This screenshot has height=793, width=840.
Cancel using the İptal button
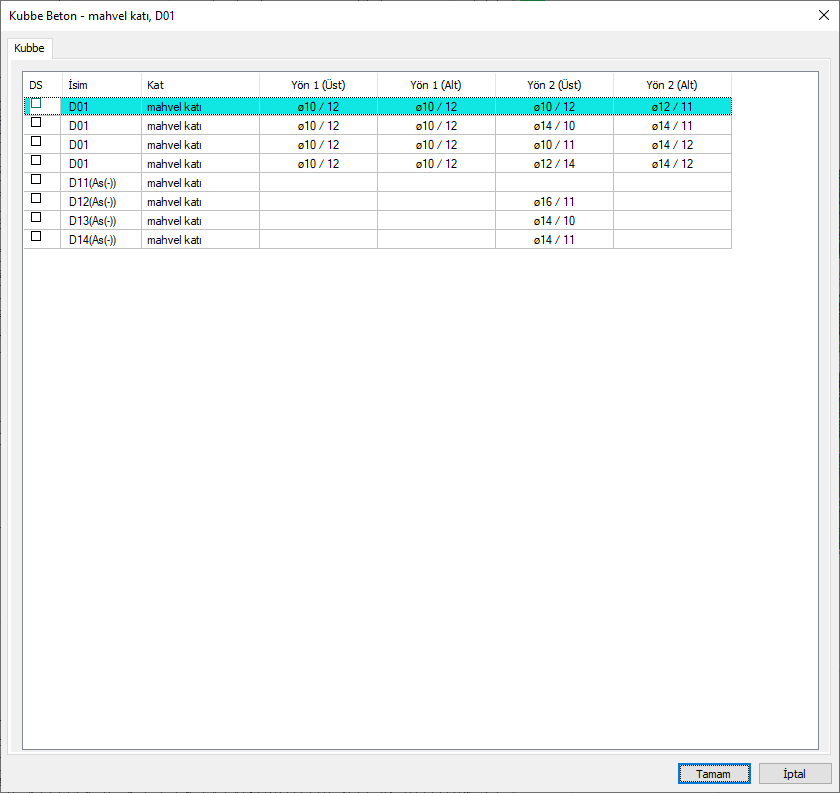(x=794, y=774)
